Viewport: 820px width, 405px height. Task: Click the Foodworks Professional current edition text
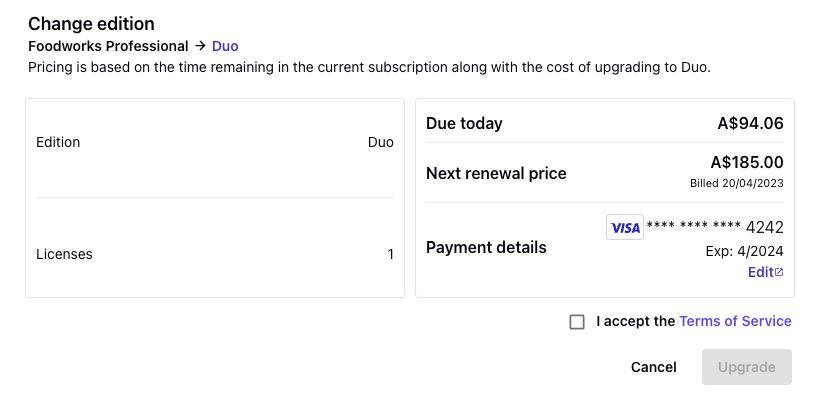108,46
